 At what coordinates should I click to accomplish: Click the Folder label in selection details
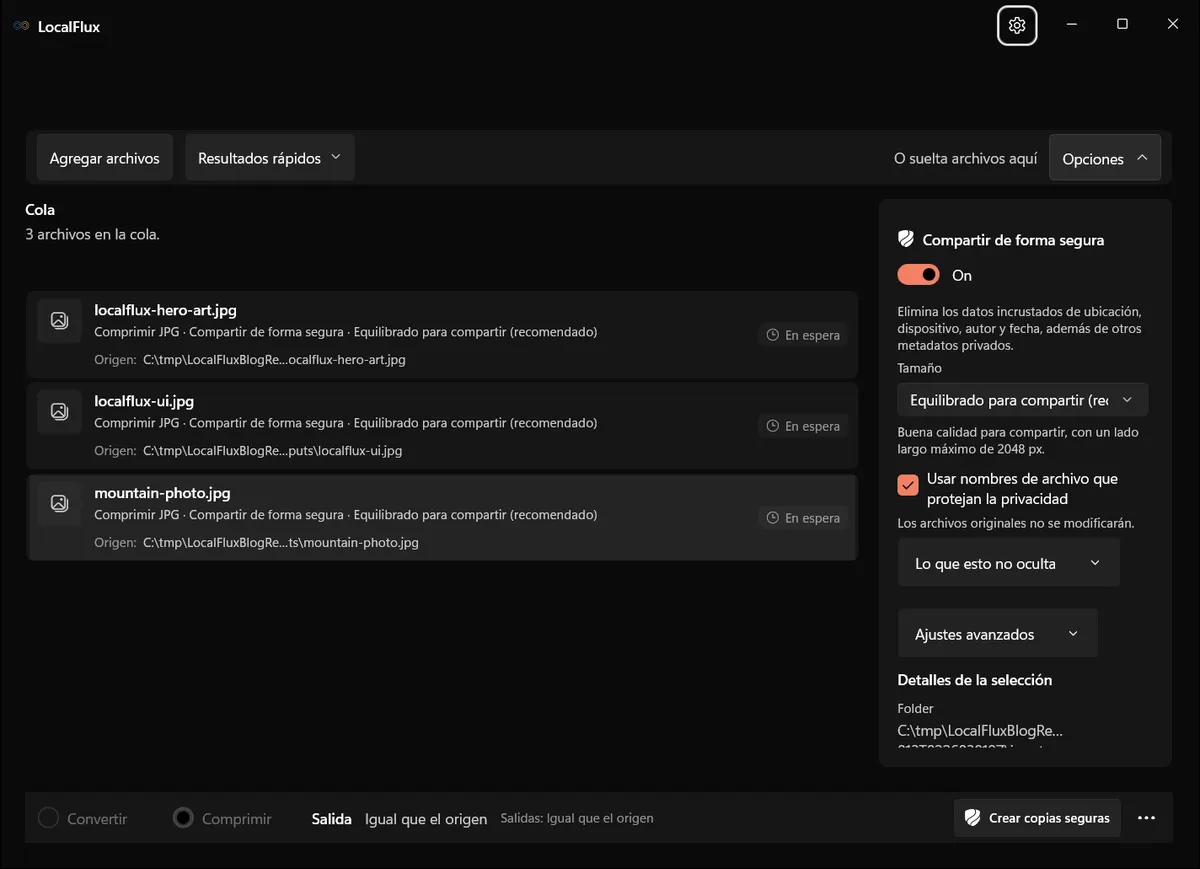pyautogui.click(x=916, y=708)
